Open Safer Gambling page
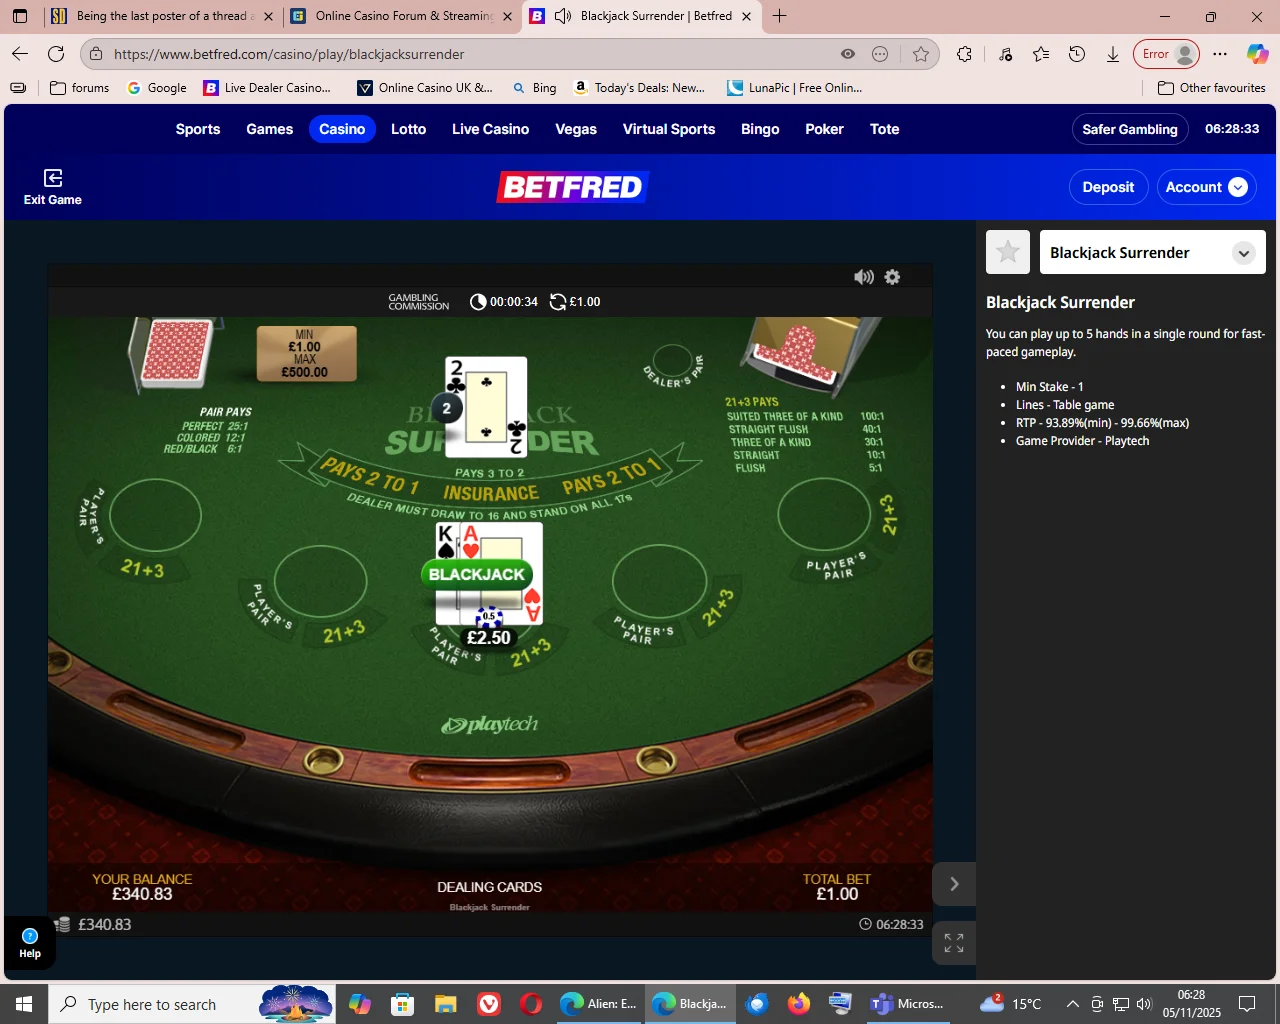Viewport: 1280px width, 1024px height. coord(1130,129)
